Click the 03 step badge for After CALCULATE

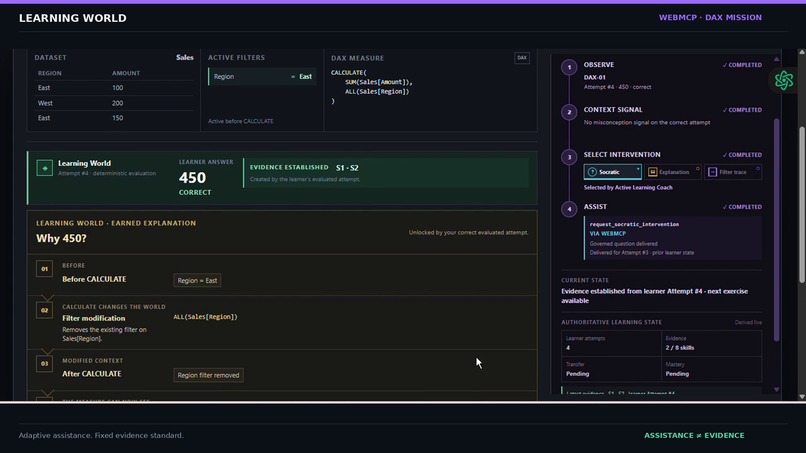(x=44, y=364)
